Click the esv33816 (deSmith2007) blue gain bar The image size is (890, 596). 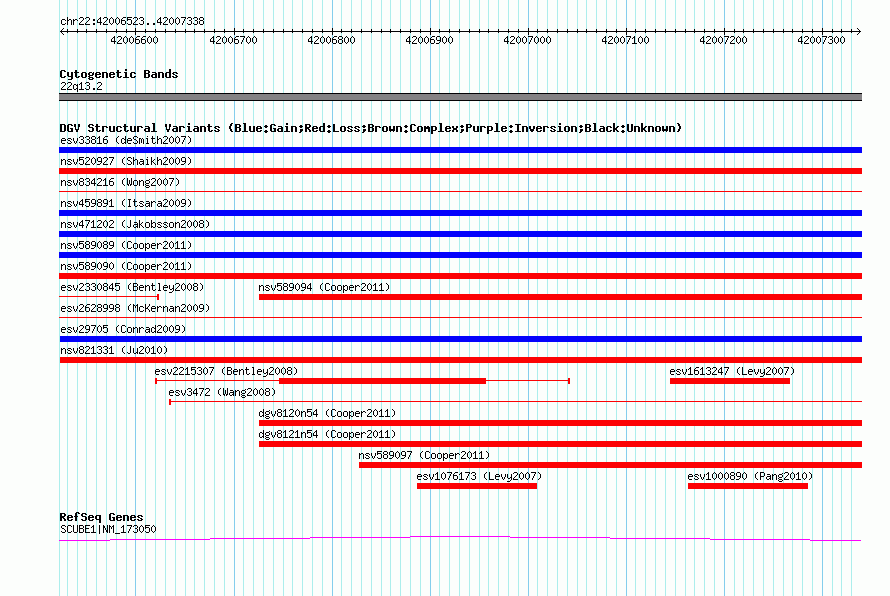click(x=460, y=150)
